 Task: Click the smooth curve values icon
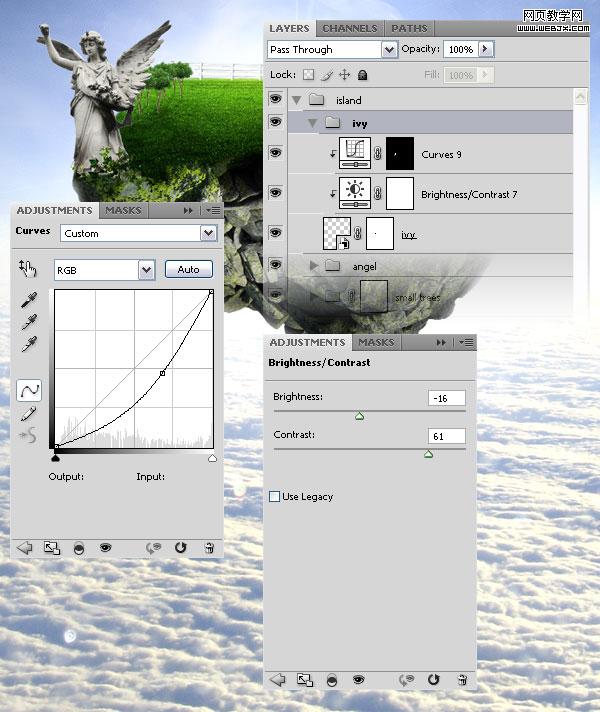28,436
